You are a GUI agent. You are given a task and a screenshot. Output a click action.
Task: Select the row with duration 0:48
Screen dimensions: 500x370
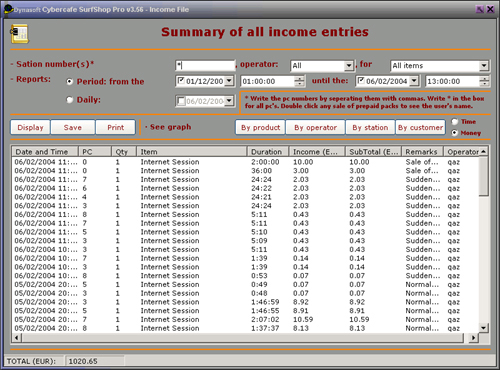[x=245, y=293]
